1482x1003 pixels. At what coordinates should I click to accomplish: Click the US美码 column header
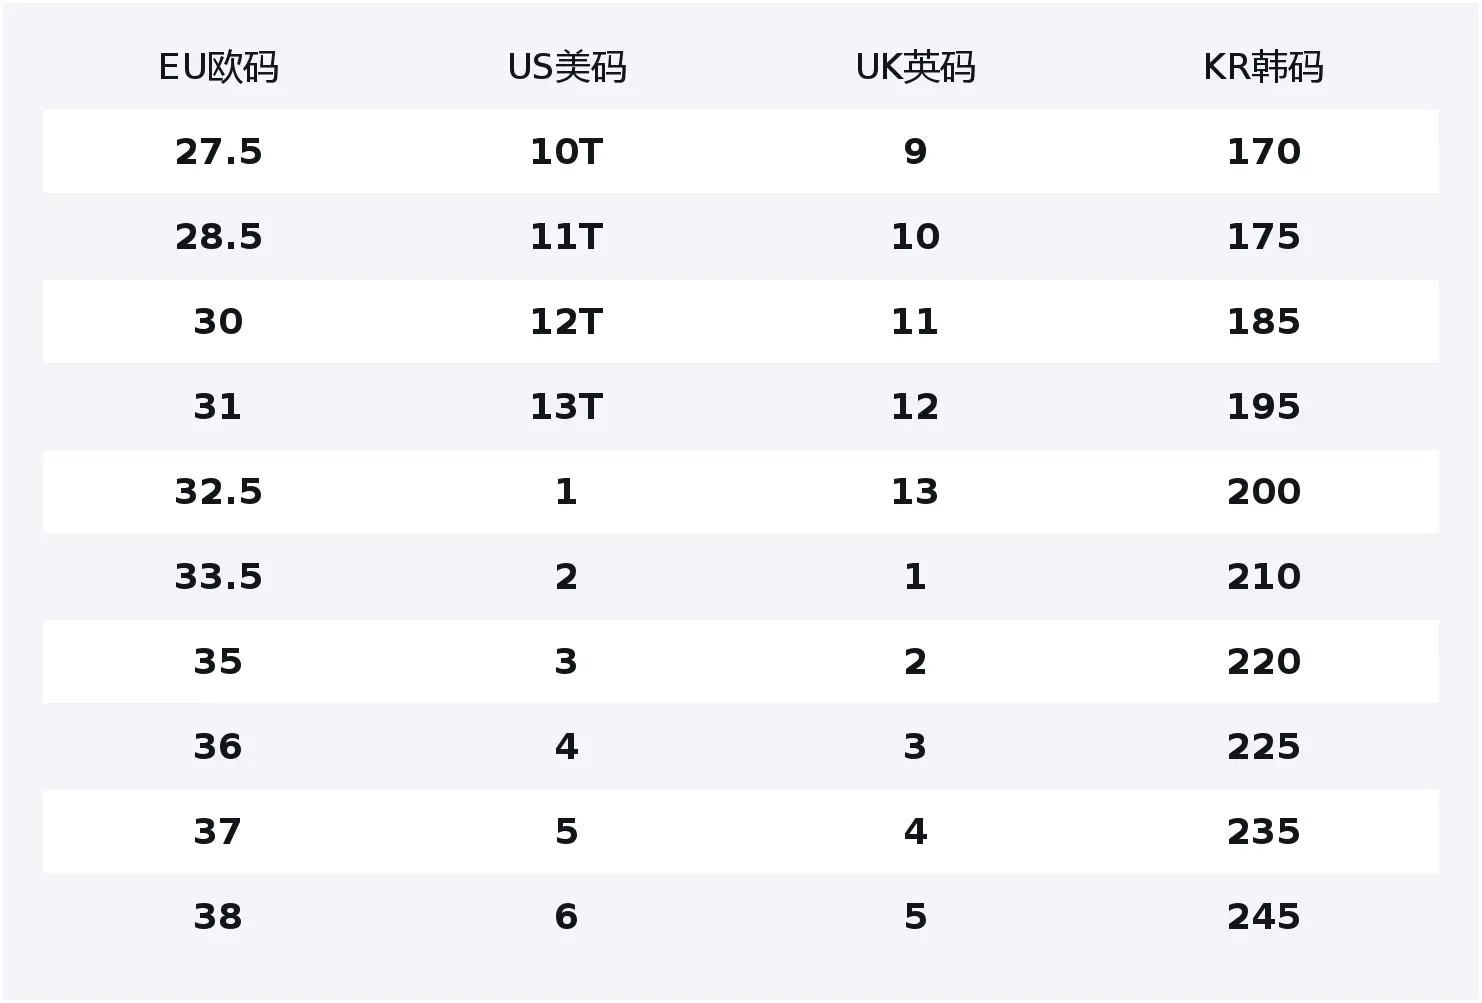pyautogui.click(x=566, y=67)
